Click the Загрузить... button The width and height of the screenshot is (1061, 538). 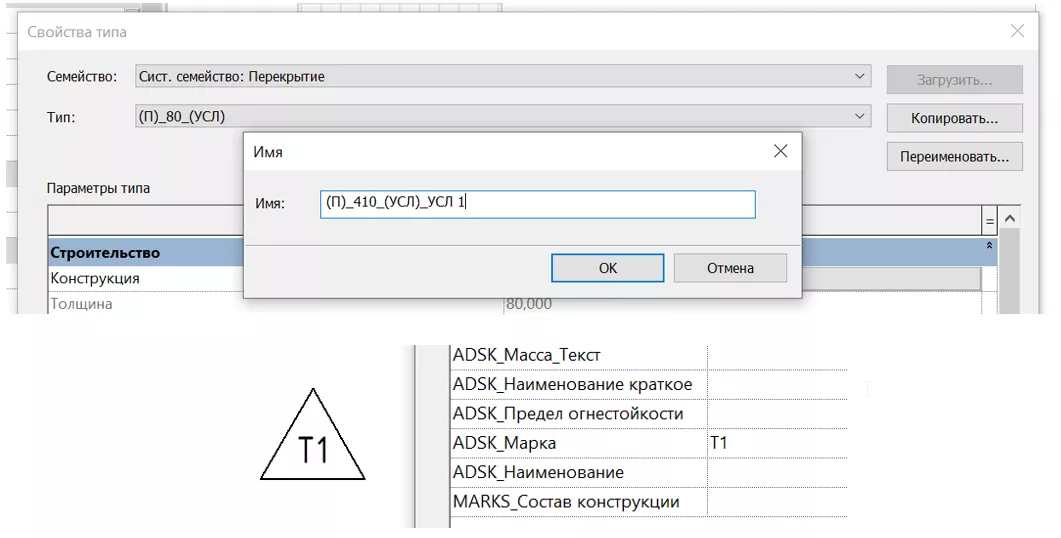coord(954,79)
